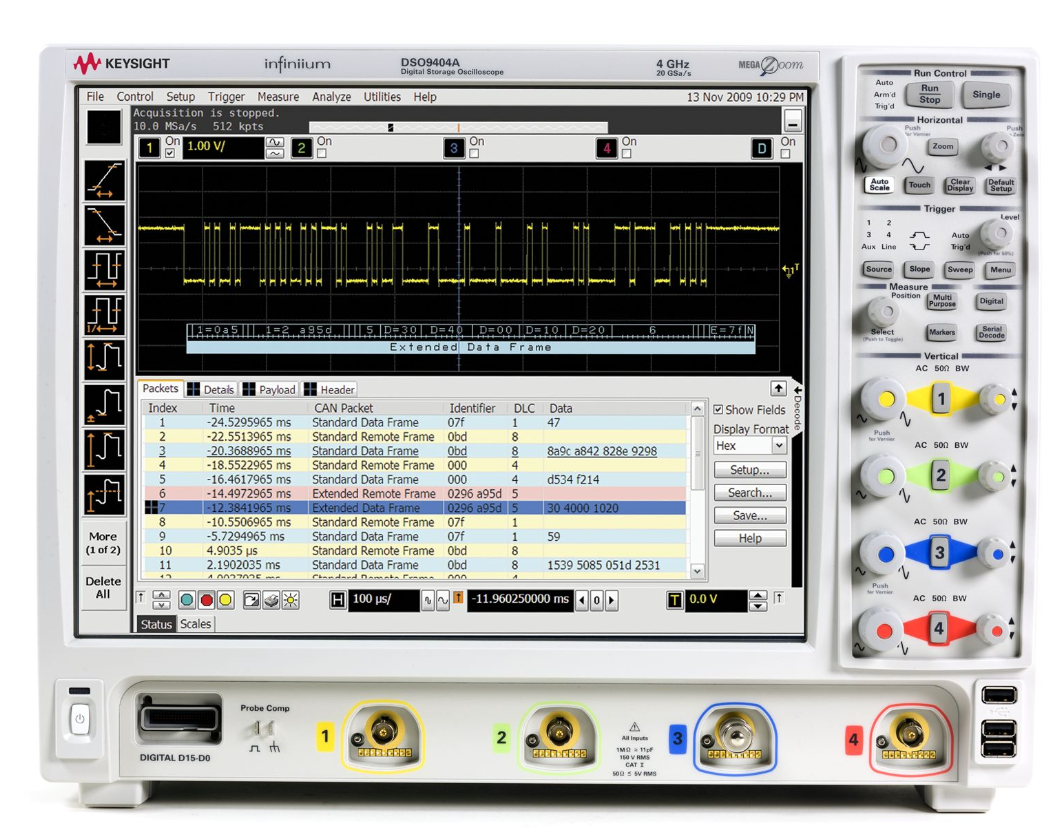1052x828 pixels.
Task: Click the sun brightness icon in bottom toolbar
Action: tap(290, 600)
